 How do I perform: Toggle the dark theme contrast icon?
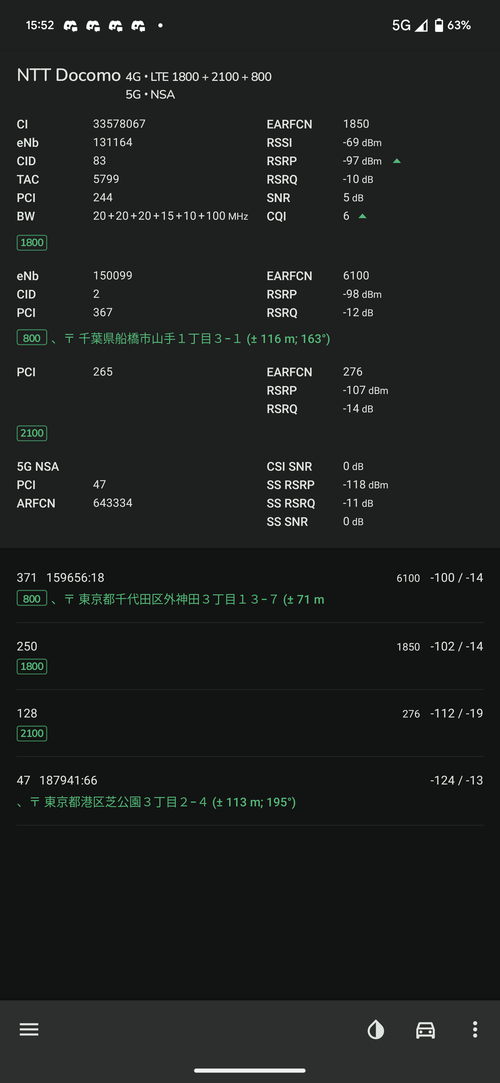click(376, 1030)
